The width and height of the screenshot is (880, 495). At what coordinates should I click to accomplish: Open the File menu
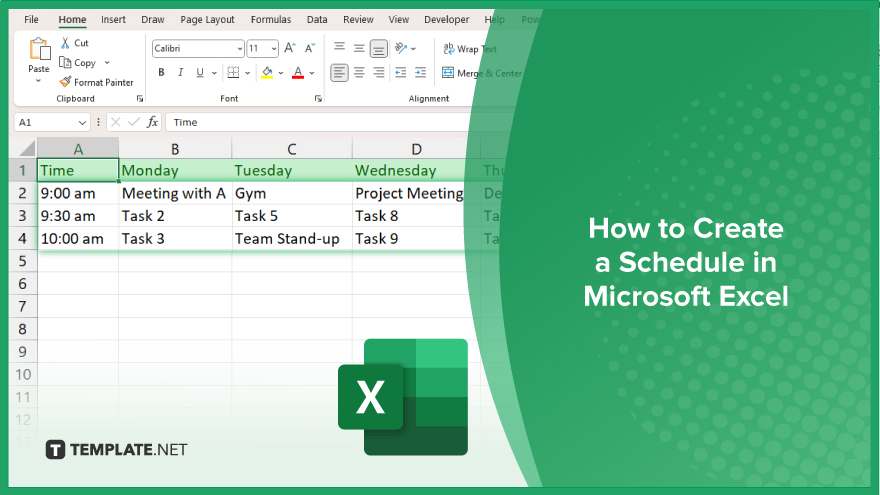point(31,20)
